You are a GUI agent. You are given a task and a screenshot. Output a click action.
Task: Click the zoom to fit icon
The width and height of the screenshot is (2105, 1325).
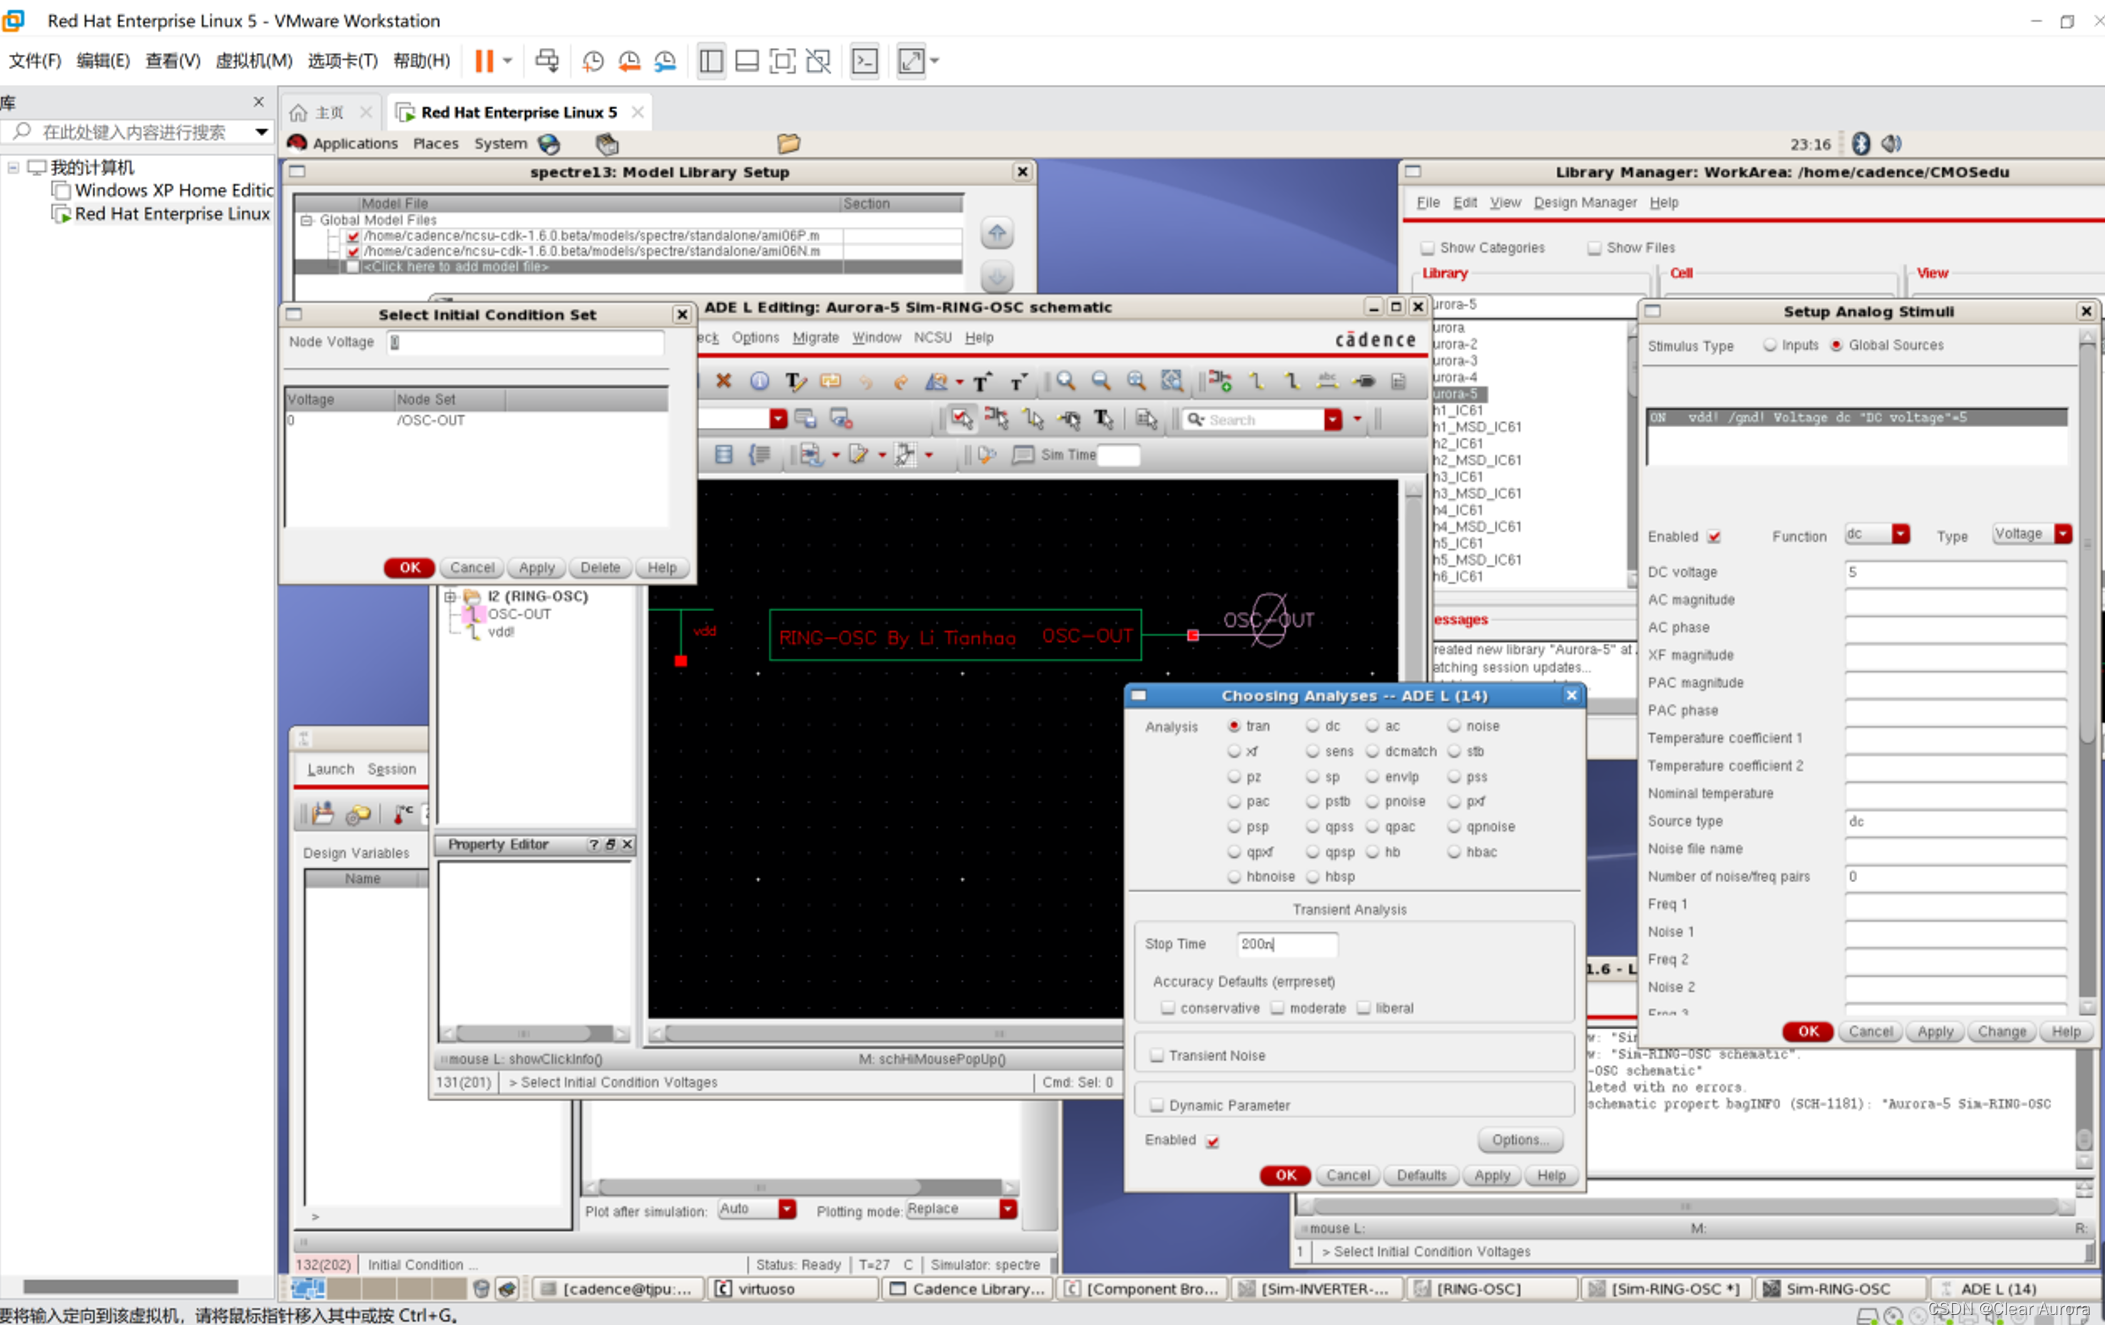1136,381
